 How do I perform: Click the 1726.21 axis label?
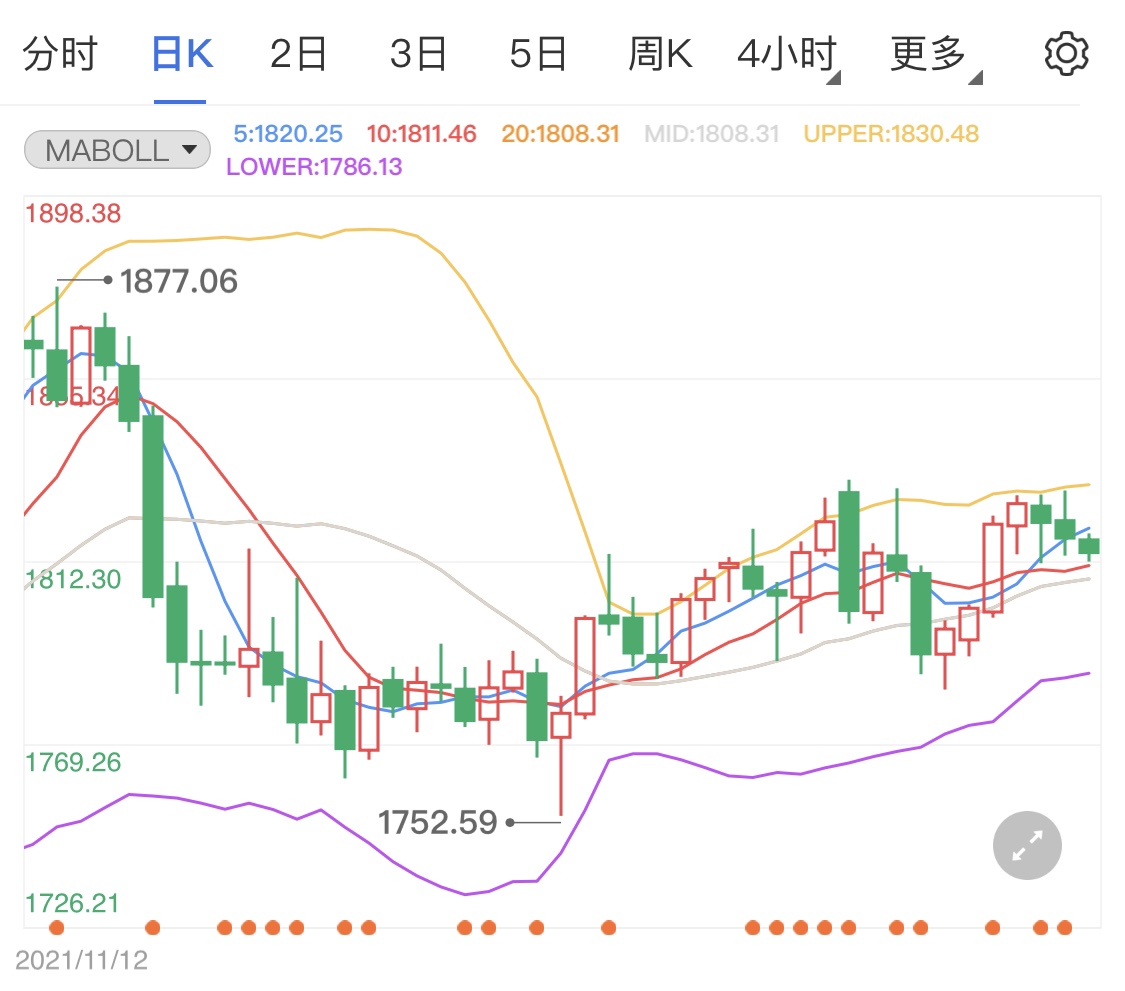point(72,903)
